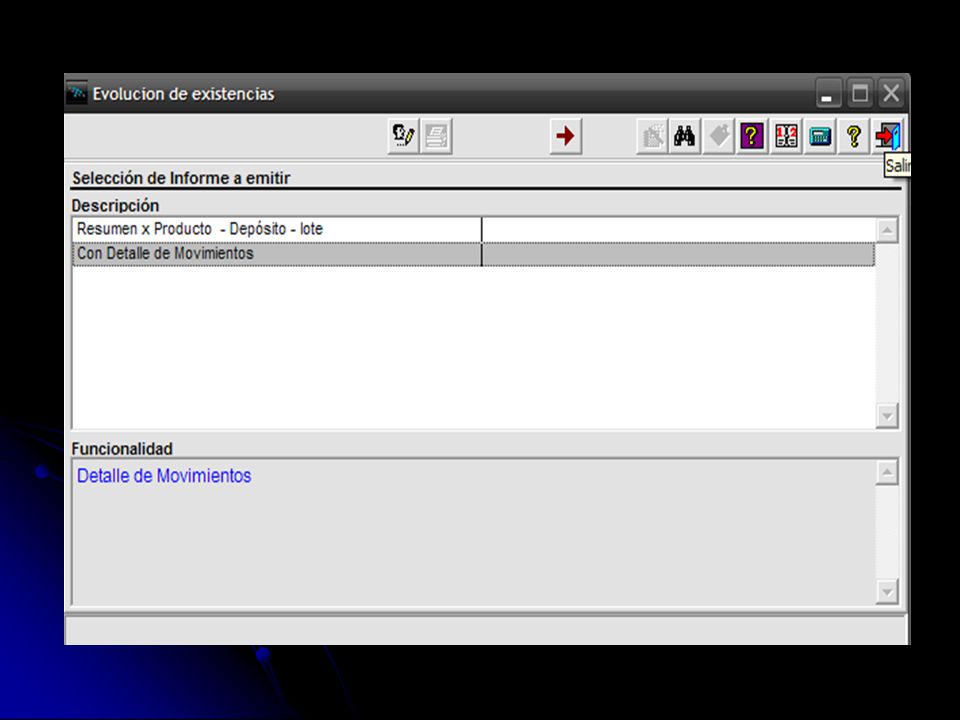Click the dark red arrow icon

coord(565,136)
